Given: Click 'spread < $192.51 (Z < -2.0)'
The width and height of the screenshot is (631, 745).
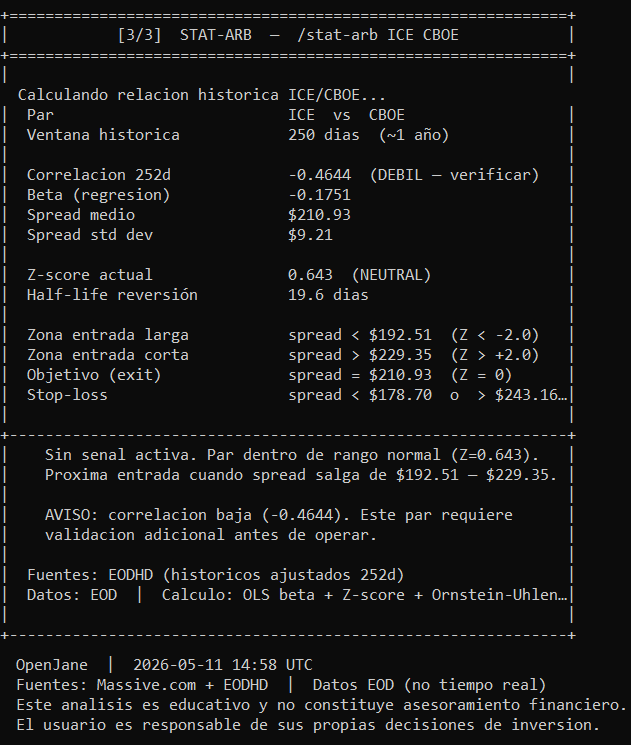Looking at the screenshot, I should [x=413, y=335].
